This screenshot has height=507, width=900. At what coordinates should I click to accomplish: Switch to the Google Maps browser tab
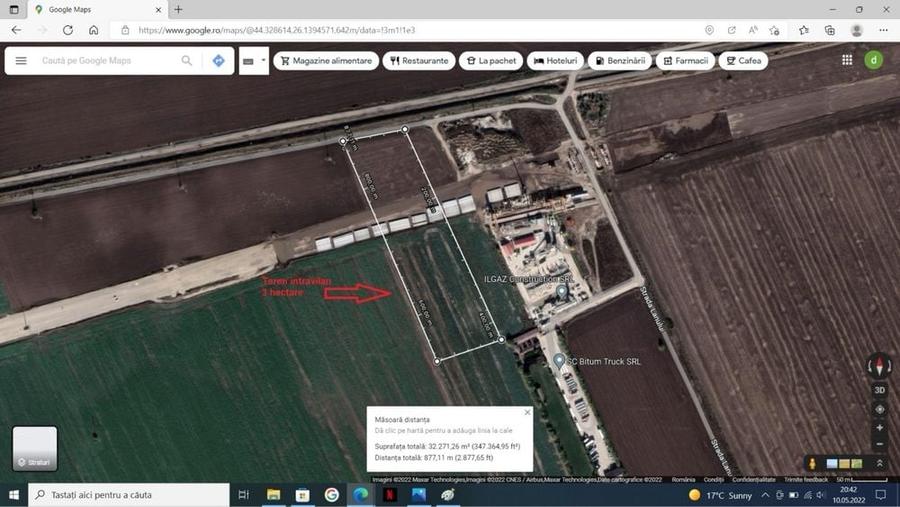(x=97, y=10)
